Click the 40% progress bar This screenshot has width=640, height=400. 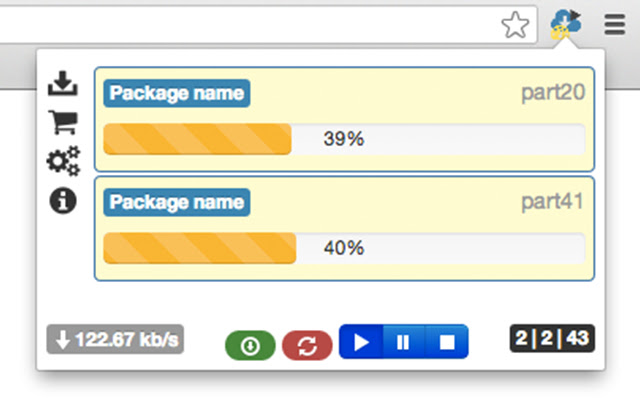click(344, 248)
